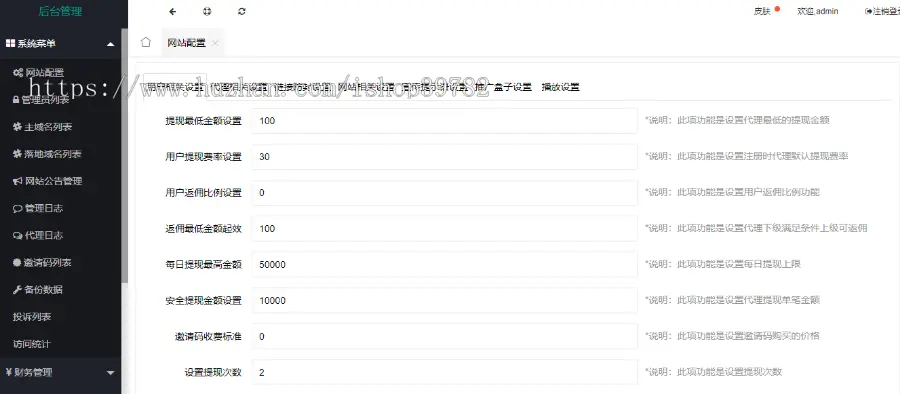Click the refresh icon in top bar
Viewport: 900px width, 394px height.
(242, 11)
